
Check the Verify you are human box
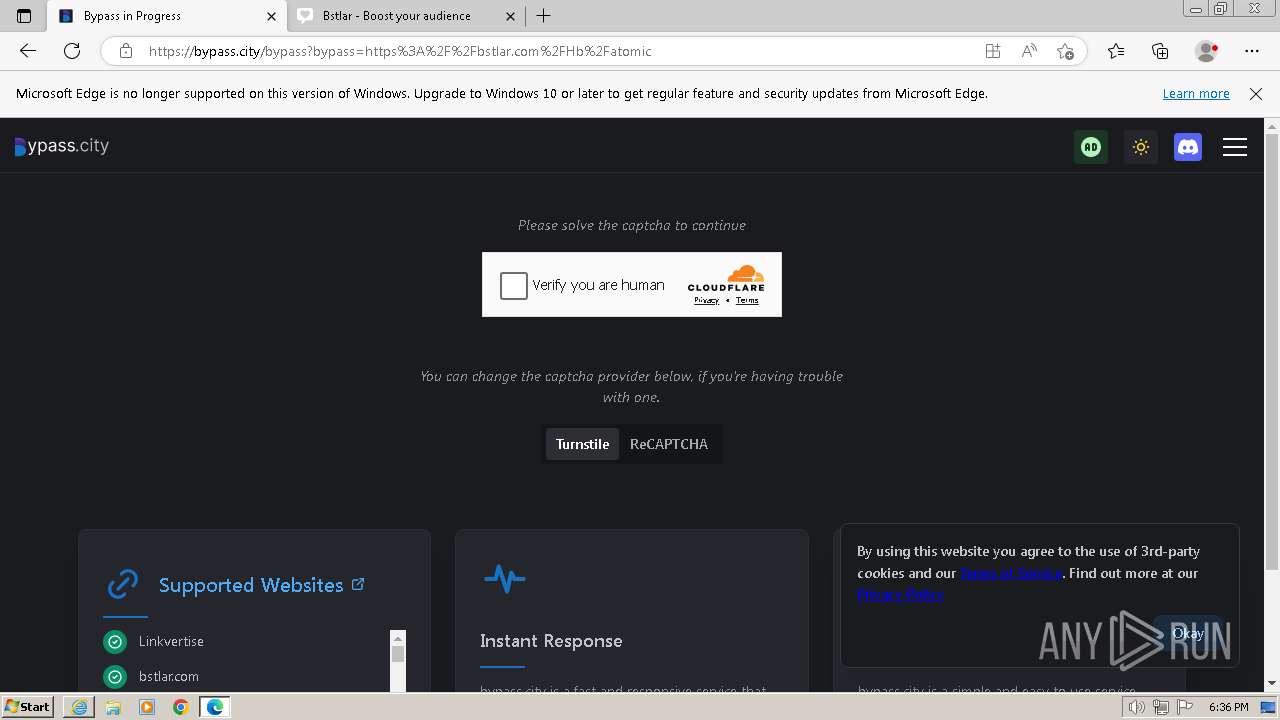click(x=513, y=285)
